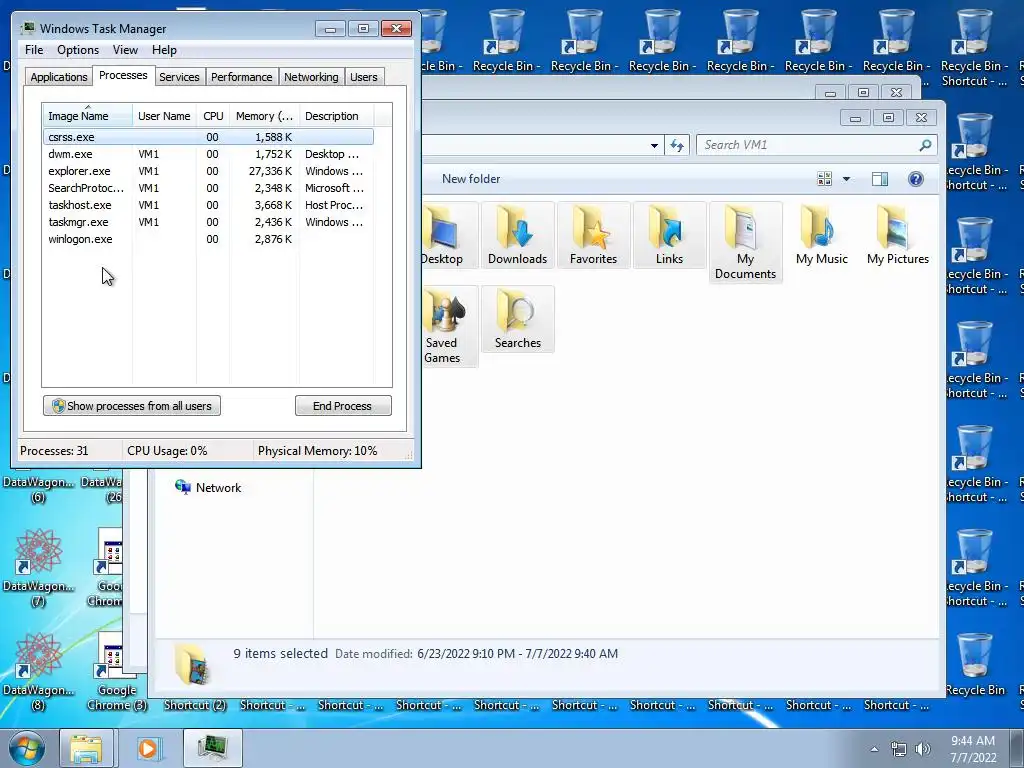Image resolution: width=1024 pixels, height=768 pixels.
Task: Select the explorer.exe process row
Action: pyautogui.click(x=208, y=171)
